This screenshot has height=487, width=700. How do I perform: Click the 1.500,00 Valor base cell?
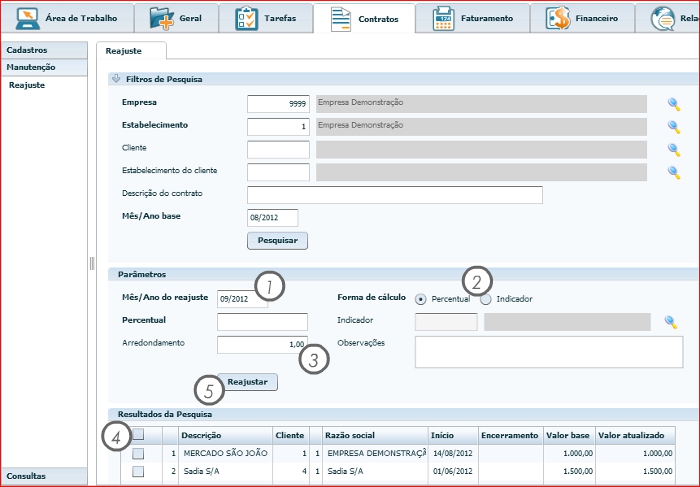pos(569,471)
